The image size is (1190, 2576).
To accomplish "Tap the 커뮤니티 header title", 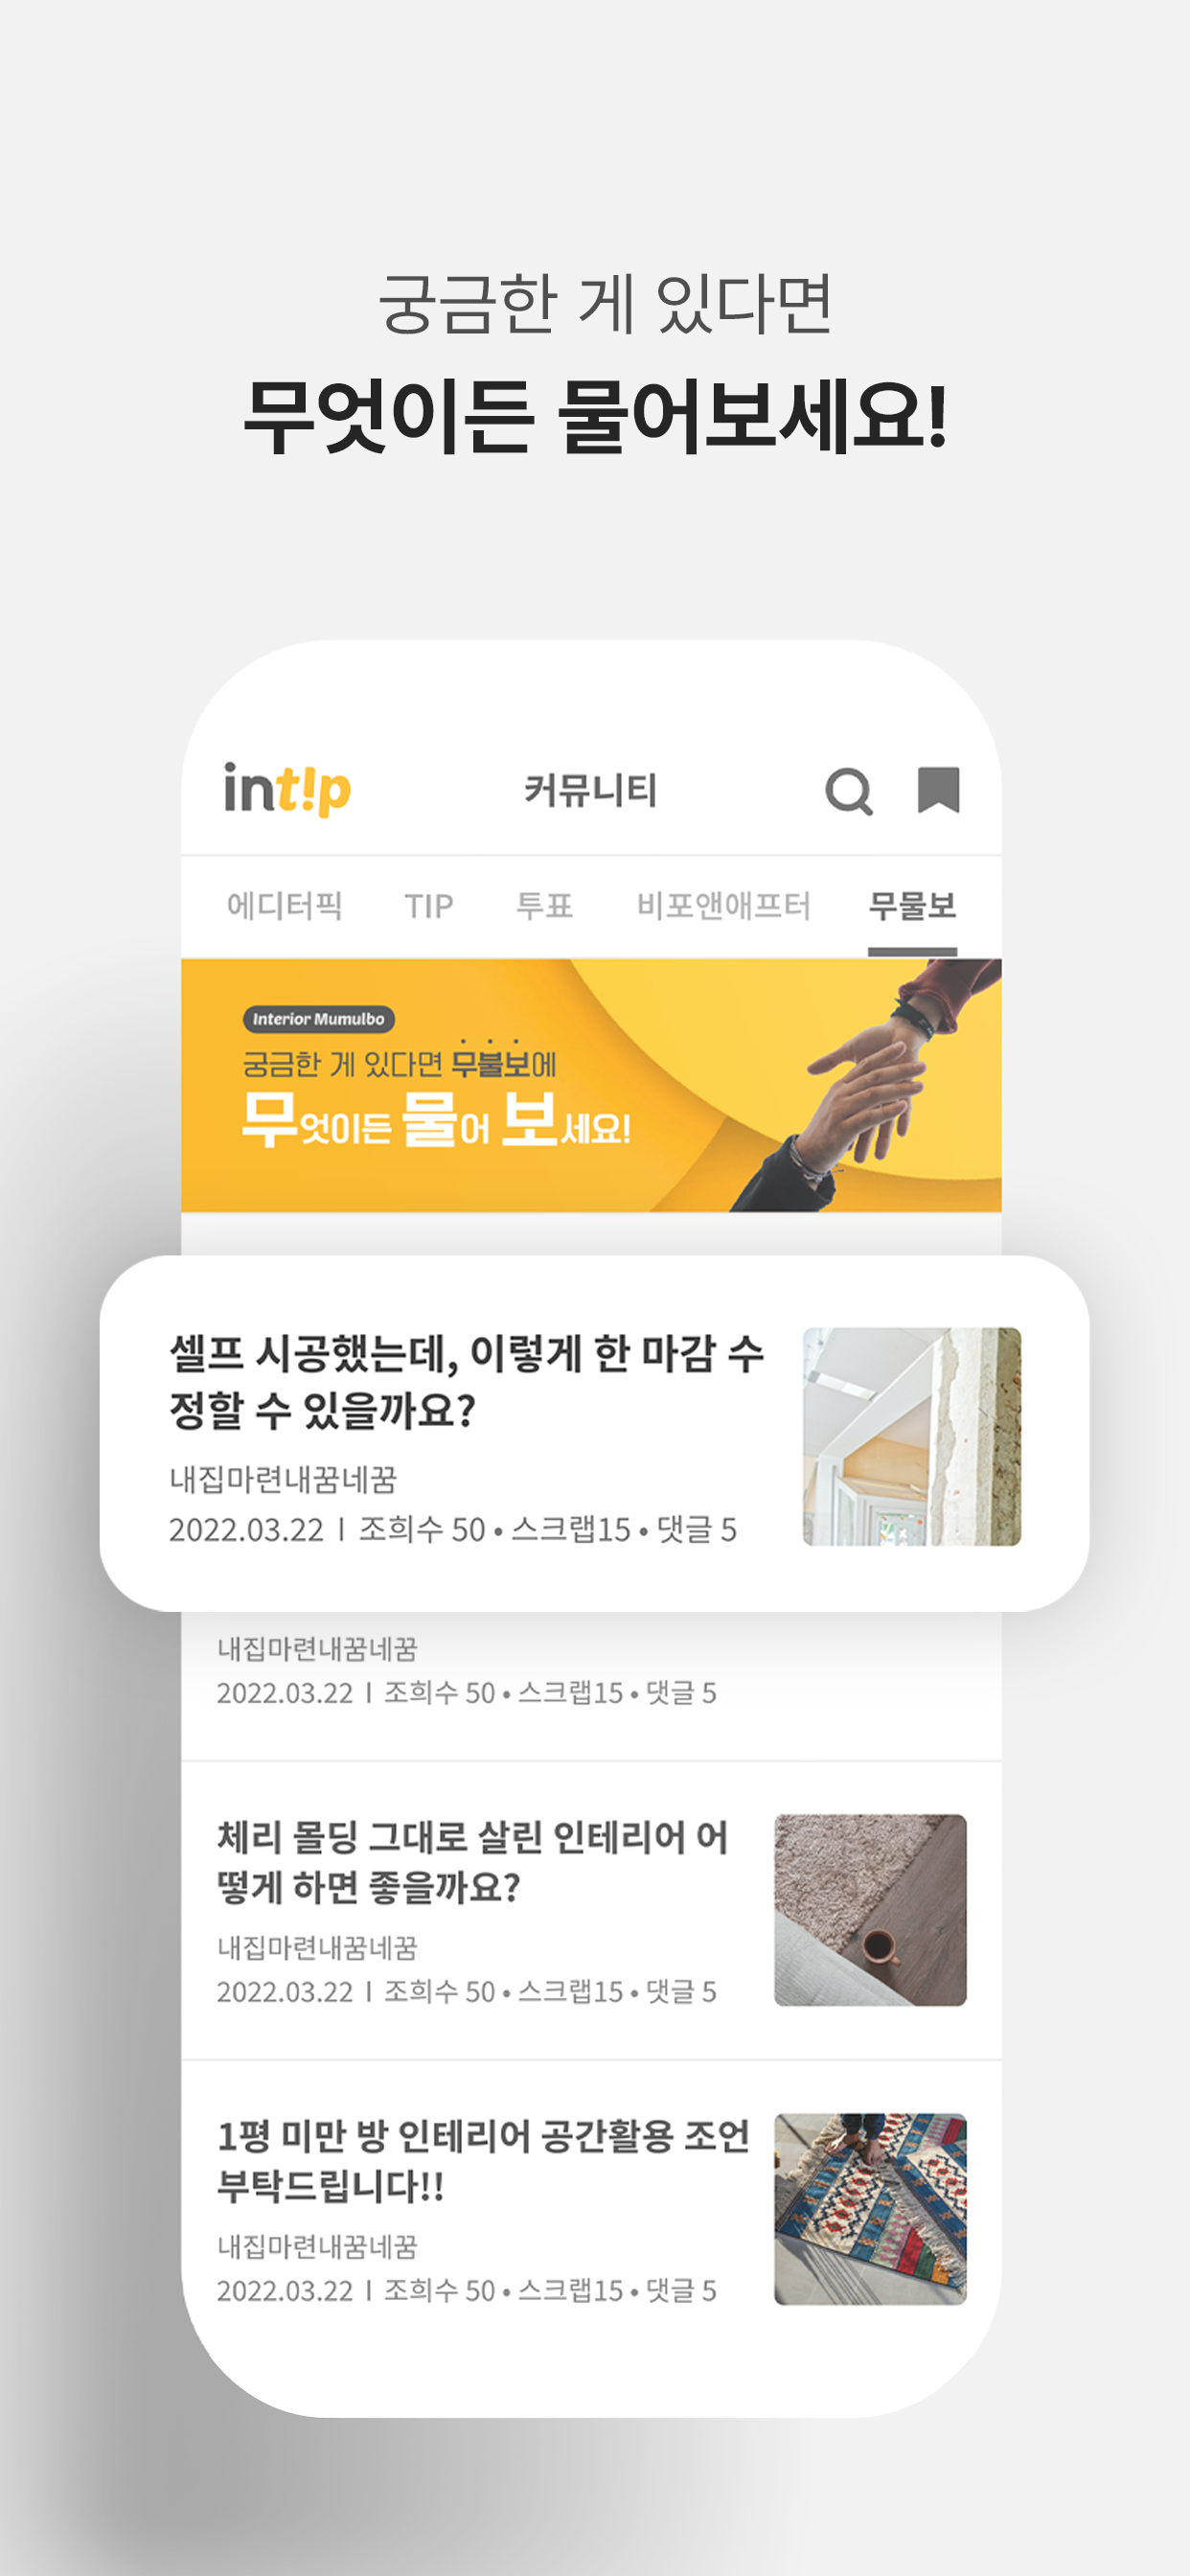I will click(x=591, y=790).
